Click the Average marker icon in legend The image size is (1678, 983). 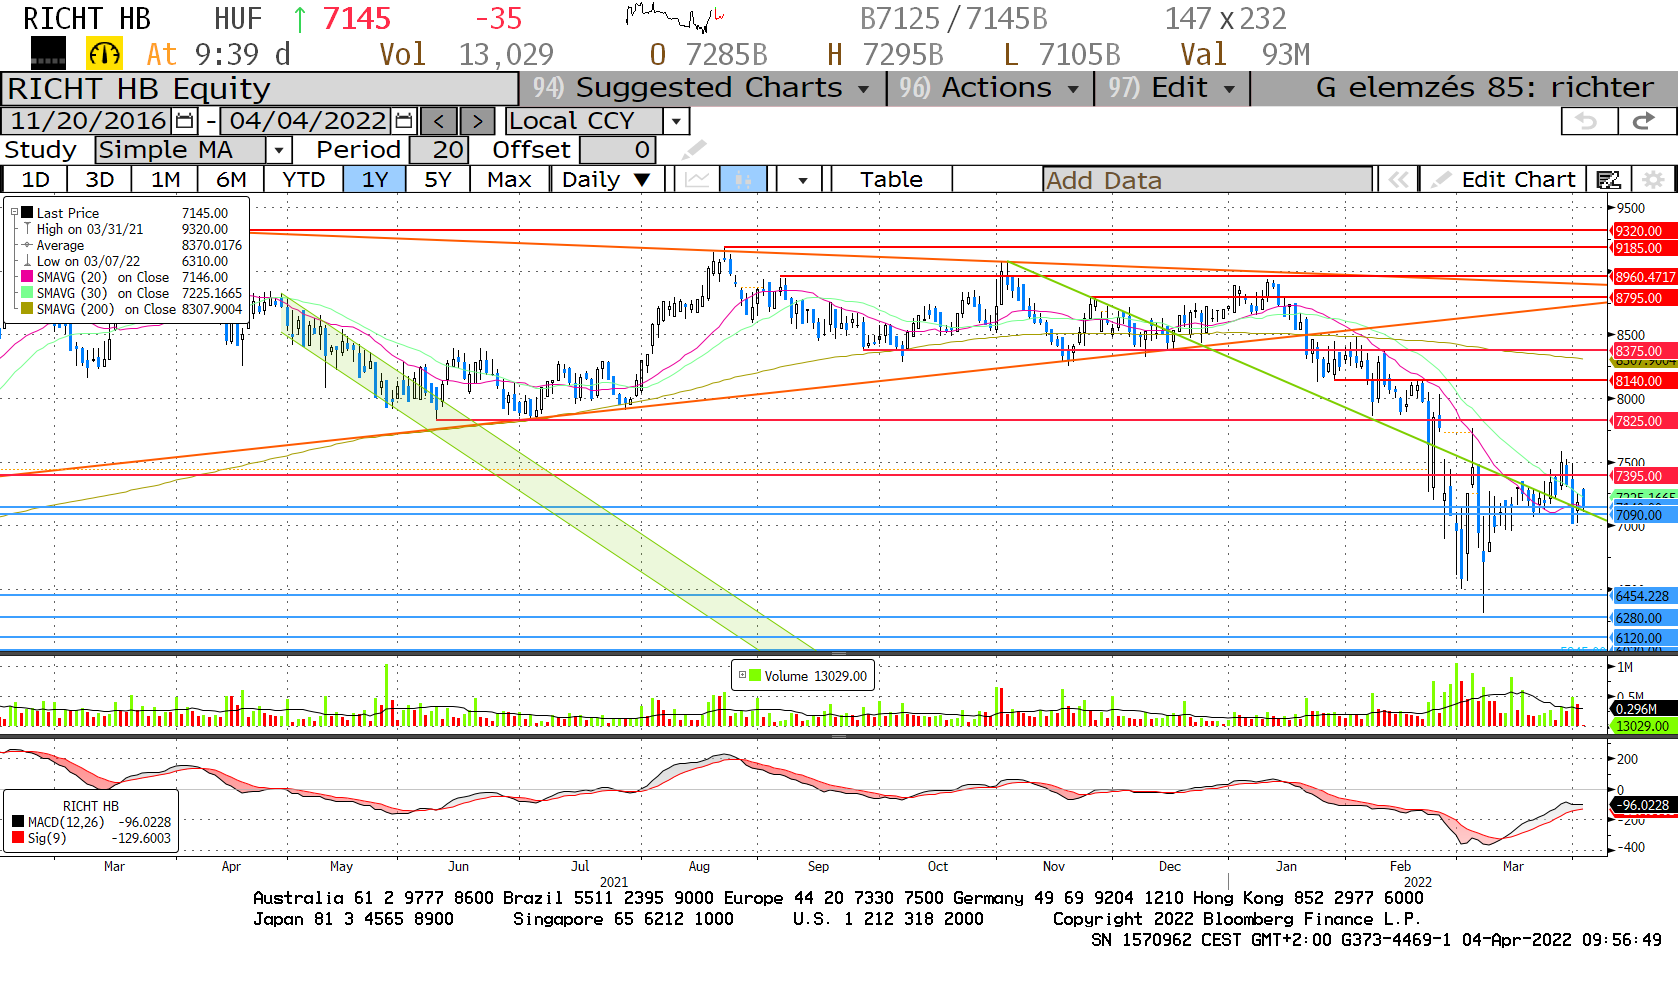point(28,245)
